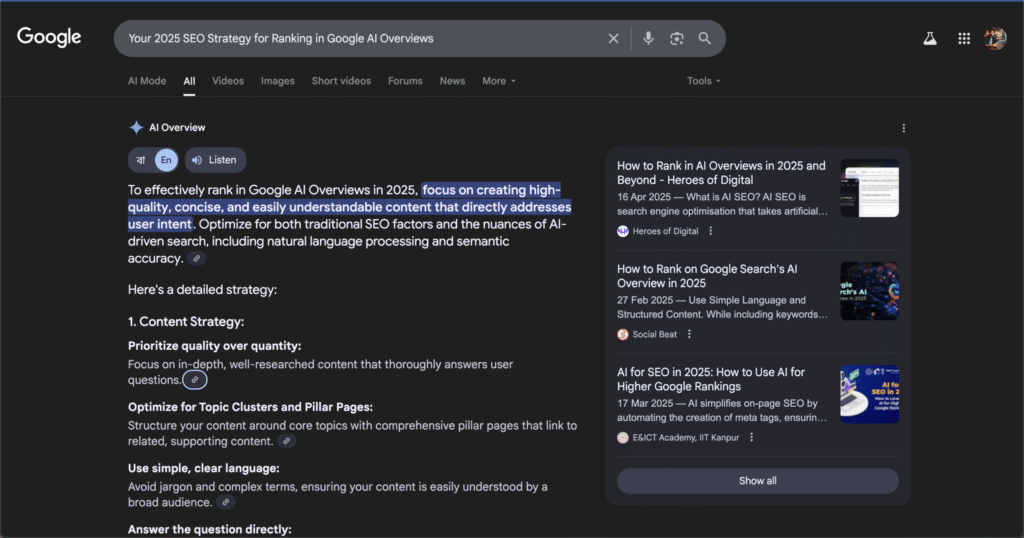The height and width of the screenshot is (538, 1024).
Task: Open the Short videos tab
Action: [x=341, y=81]
